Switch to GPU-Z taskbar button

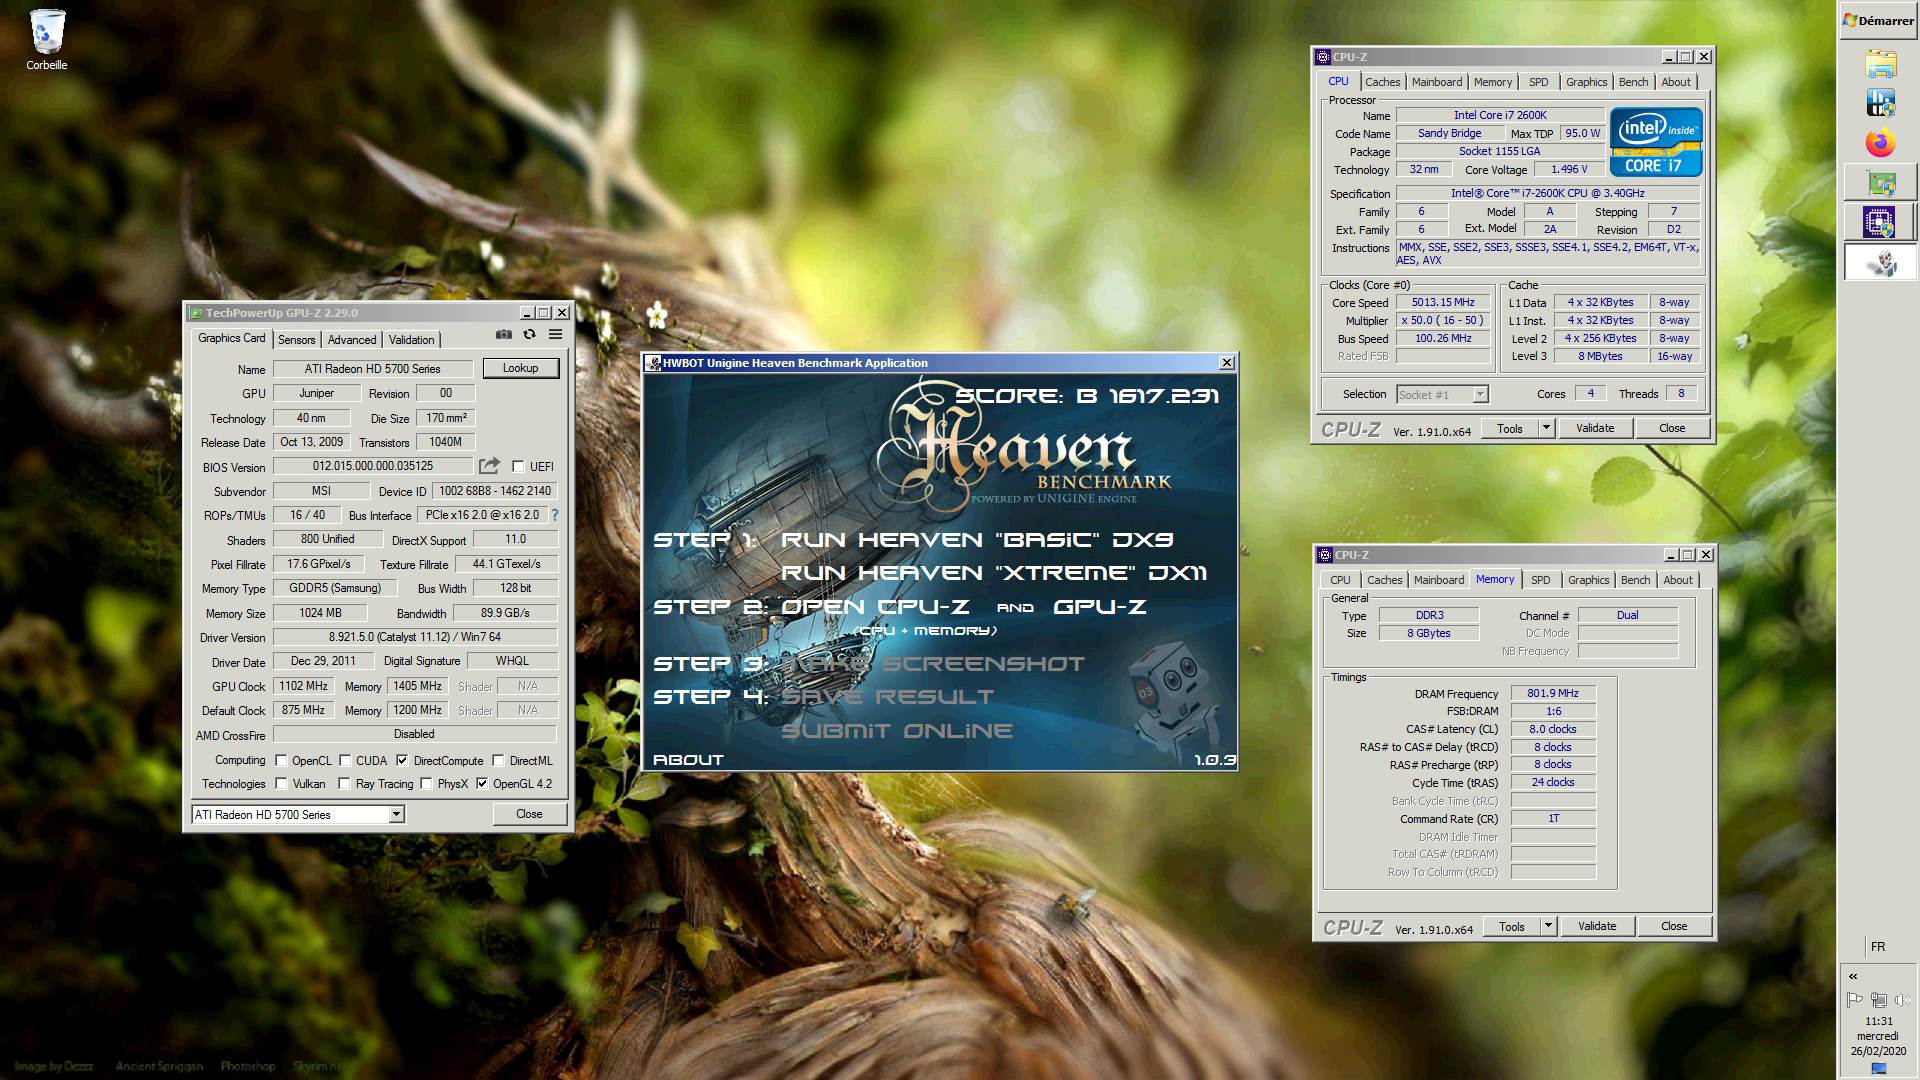point(1880,183)
